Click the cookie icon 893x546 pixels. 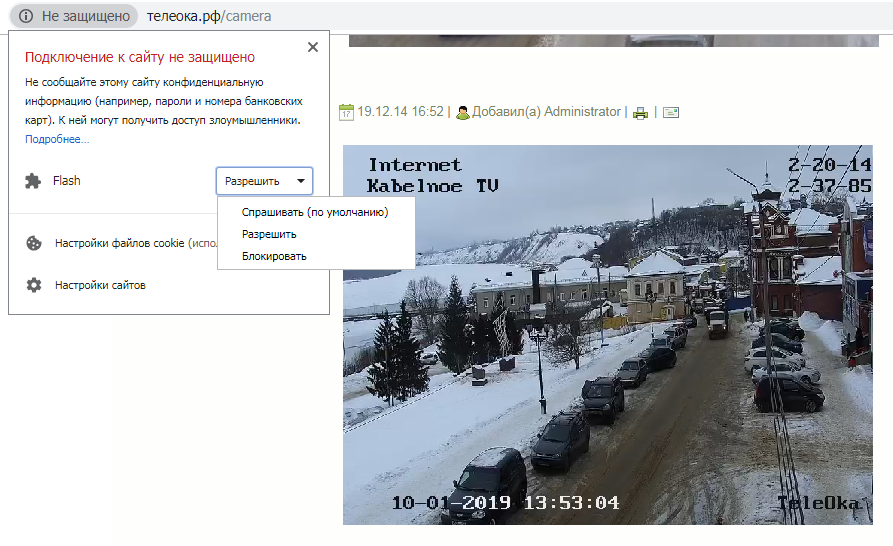(34, 243)
